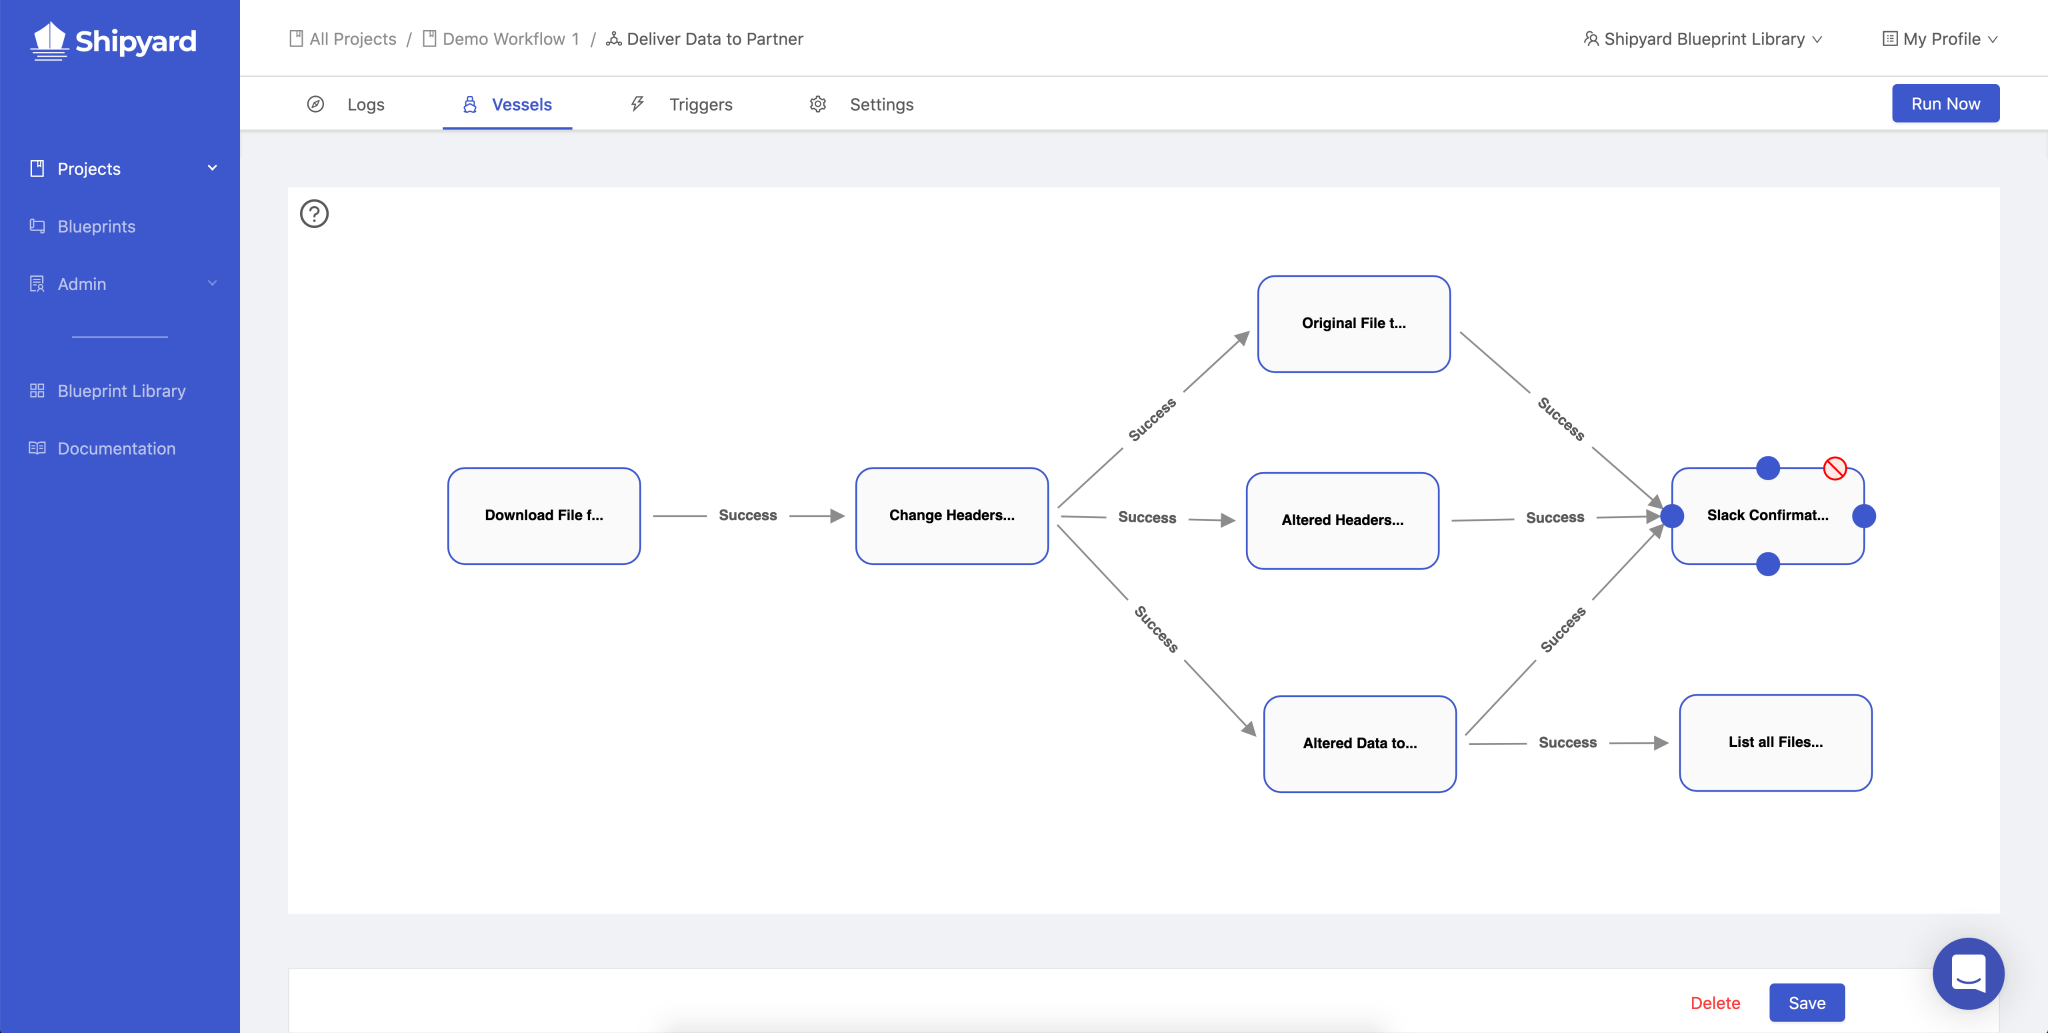
Task: Open the My Profile dropdown
Action: pyautogui.click(x=1940, y=39)
